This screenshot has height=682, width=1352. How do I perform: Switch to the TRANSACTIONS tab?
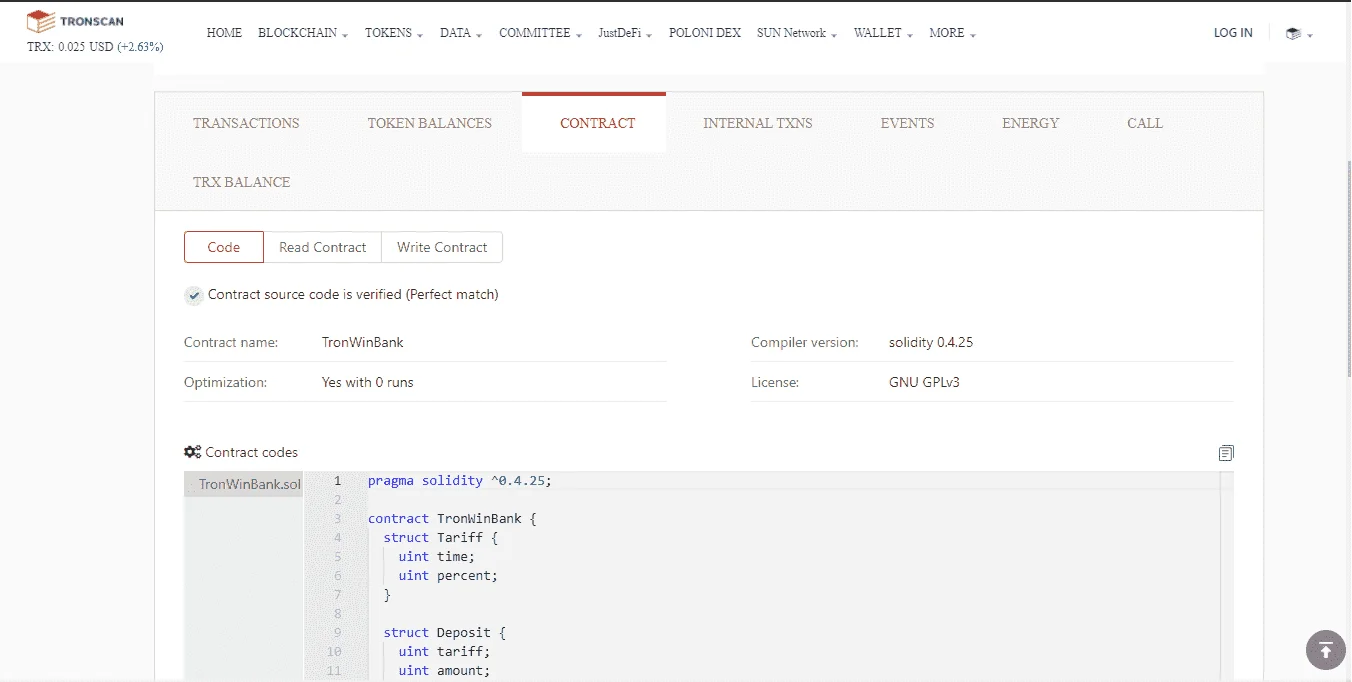(246, 123)
